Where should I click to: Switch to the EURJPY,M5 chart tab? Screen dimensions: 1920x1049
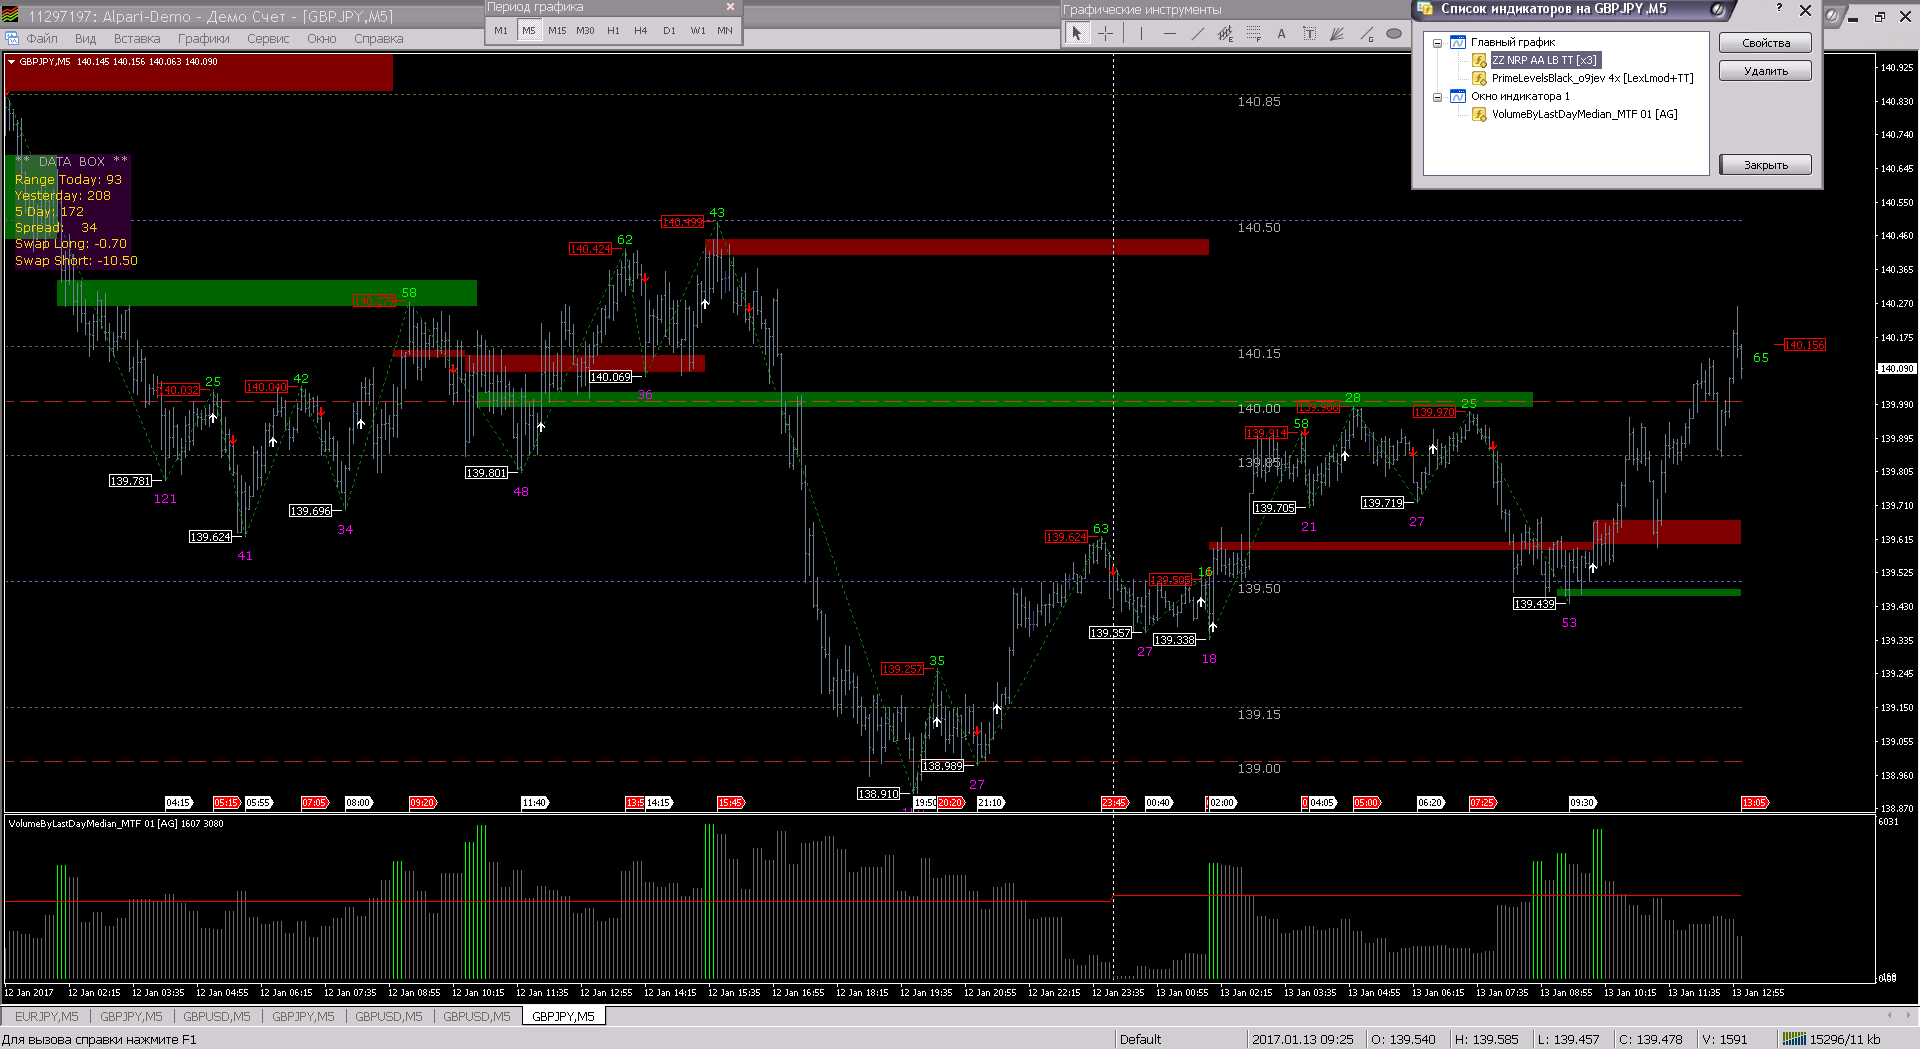(x=46, y=1017)
